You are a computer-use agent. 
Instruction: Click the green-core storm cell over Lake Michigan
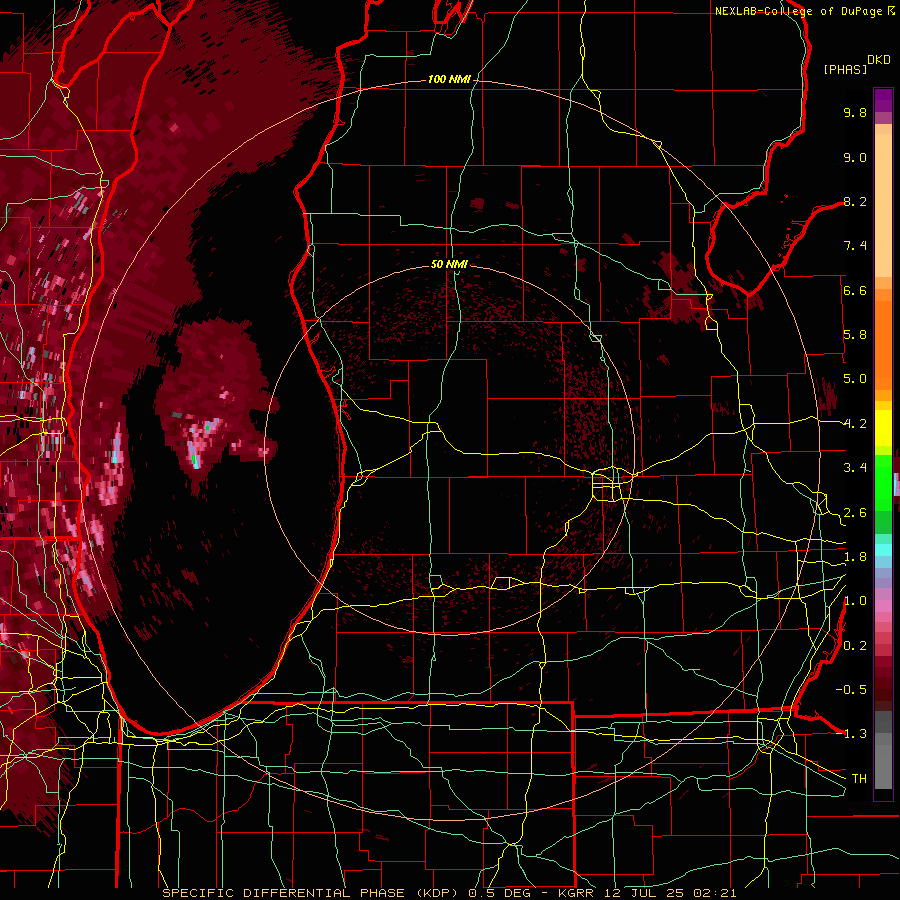point(196,459)
